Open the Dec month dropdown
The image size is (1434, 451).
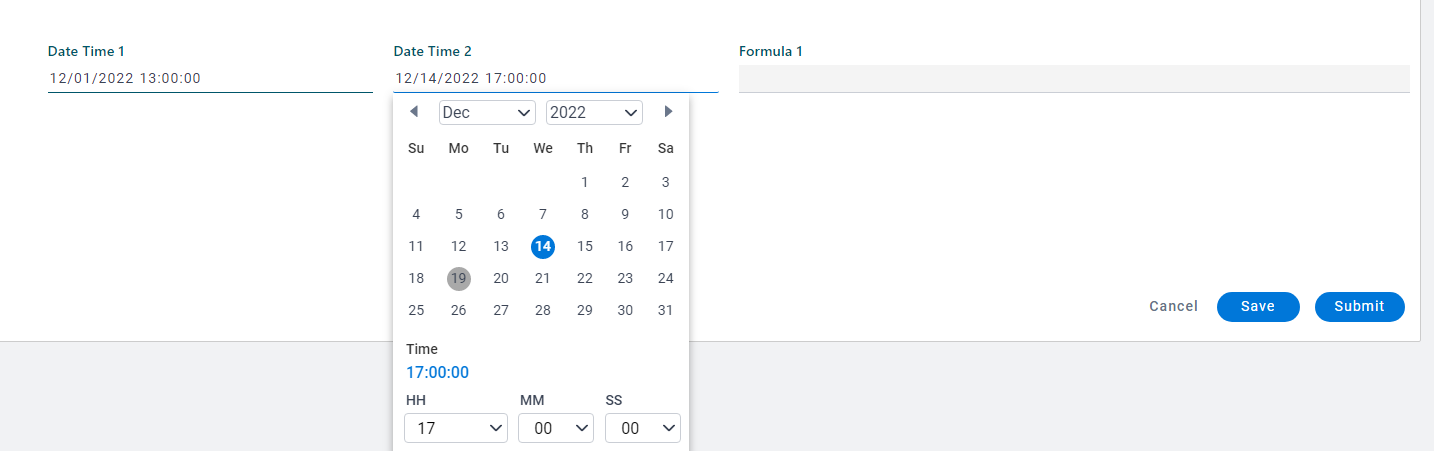(487, 113)
